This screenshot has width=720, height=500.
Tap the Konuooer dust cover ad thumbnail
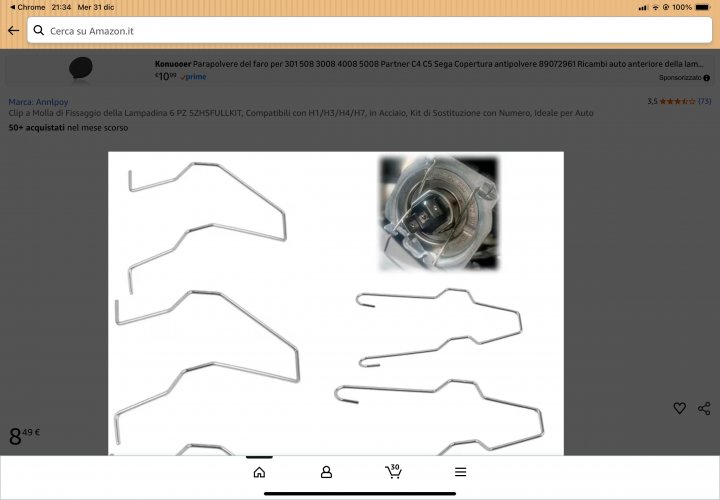pos(81,68)
